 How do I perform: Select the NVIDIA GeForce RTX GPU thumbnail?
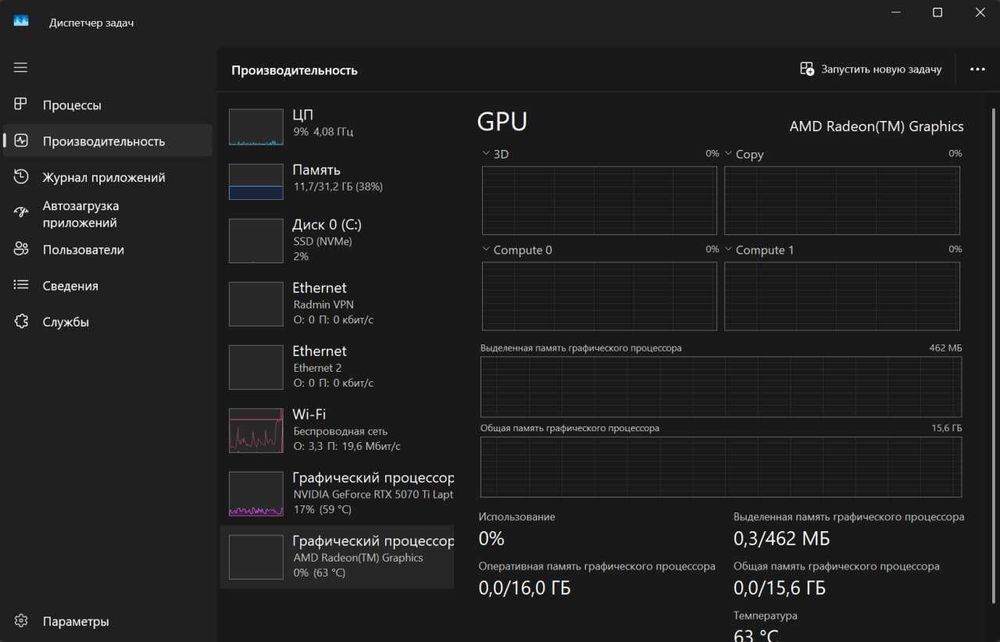pyautogui.click(x=256, y=493)
